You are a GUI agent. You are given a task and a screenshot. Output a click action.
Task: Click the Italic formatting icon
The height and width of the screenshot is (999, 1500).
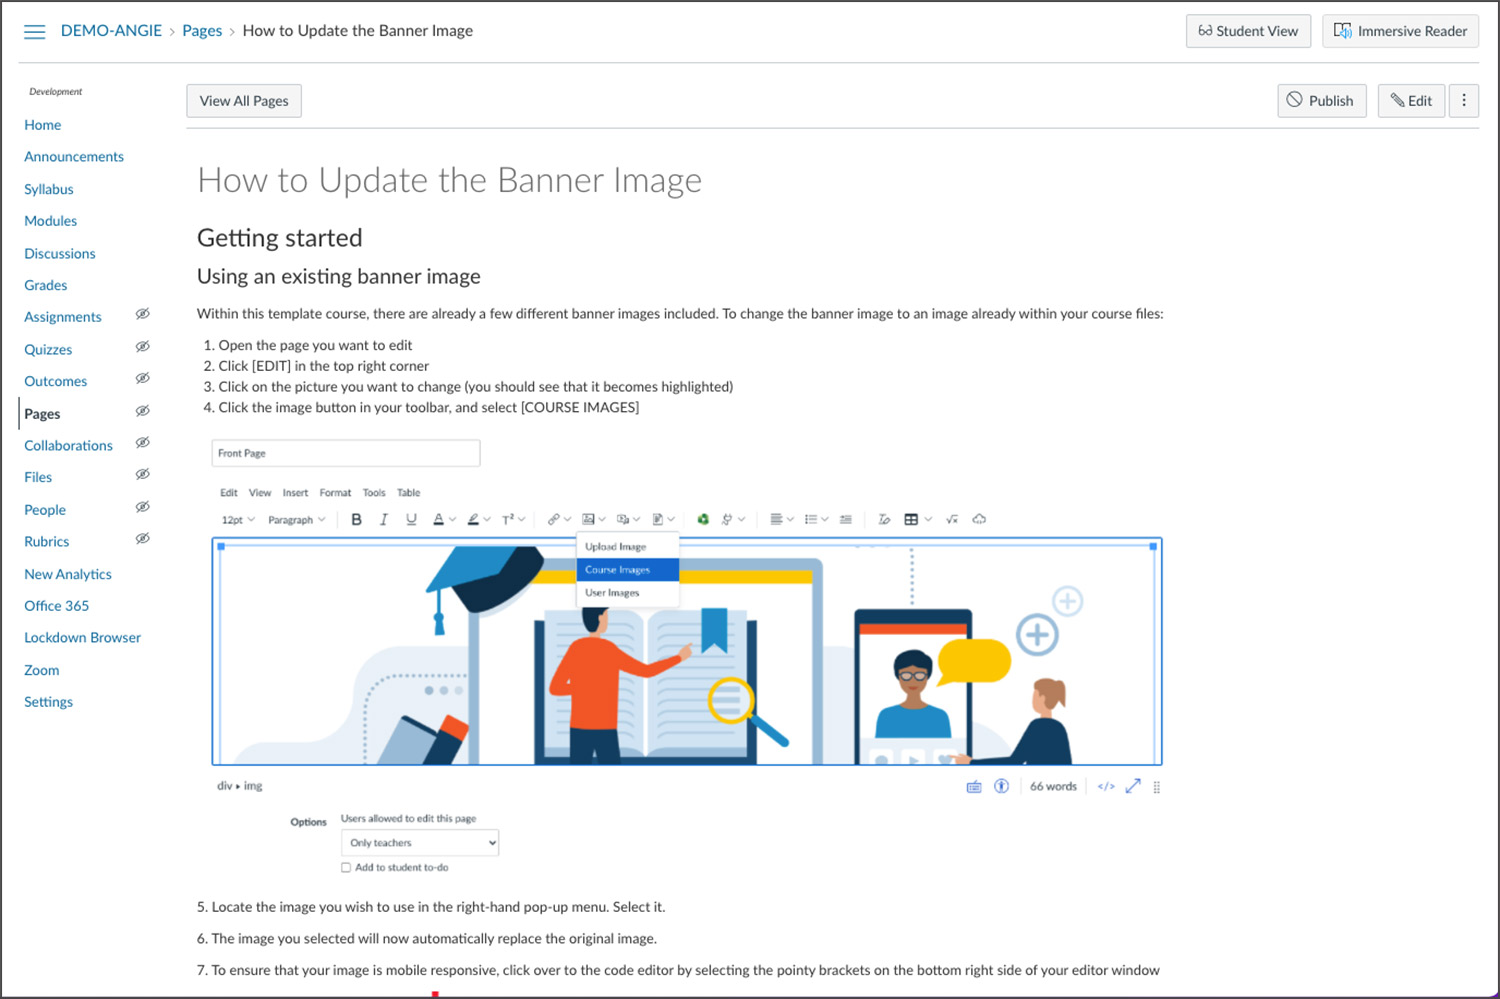(x=383, y=519)
